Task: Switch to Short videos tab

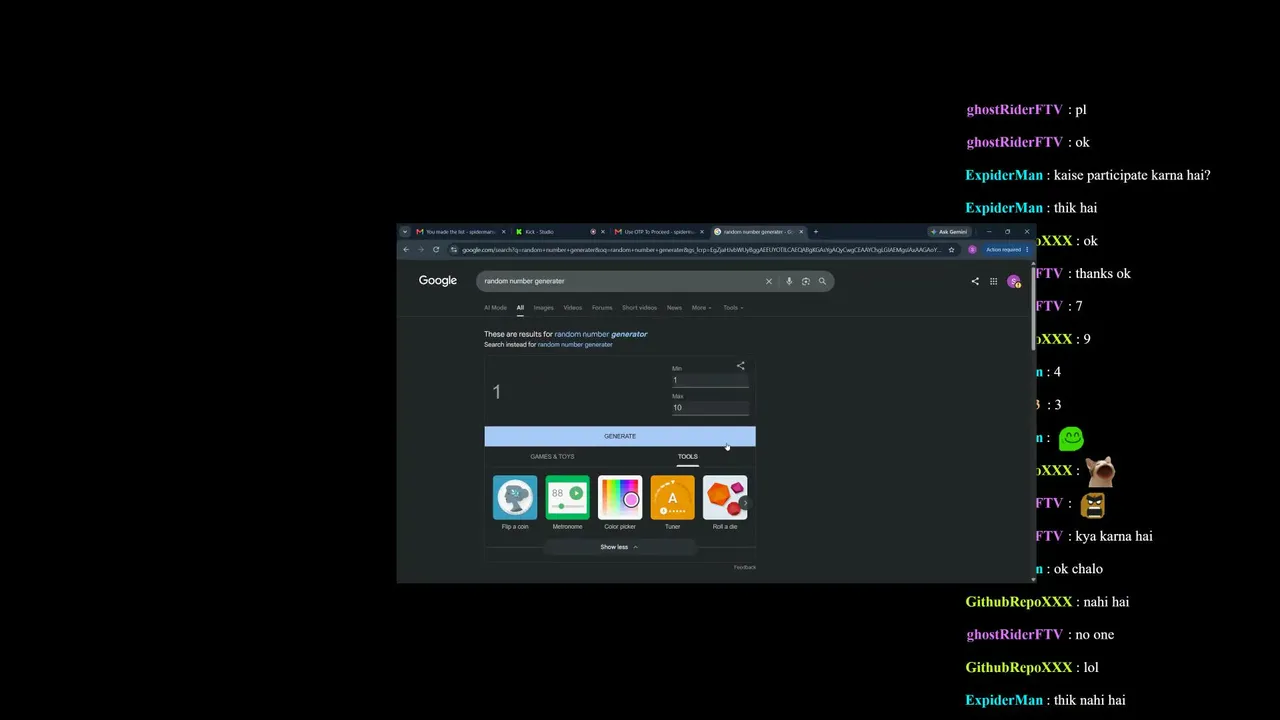Action: pos(640,308)
